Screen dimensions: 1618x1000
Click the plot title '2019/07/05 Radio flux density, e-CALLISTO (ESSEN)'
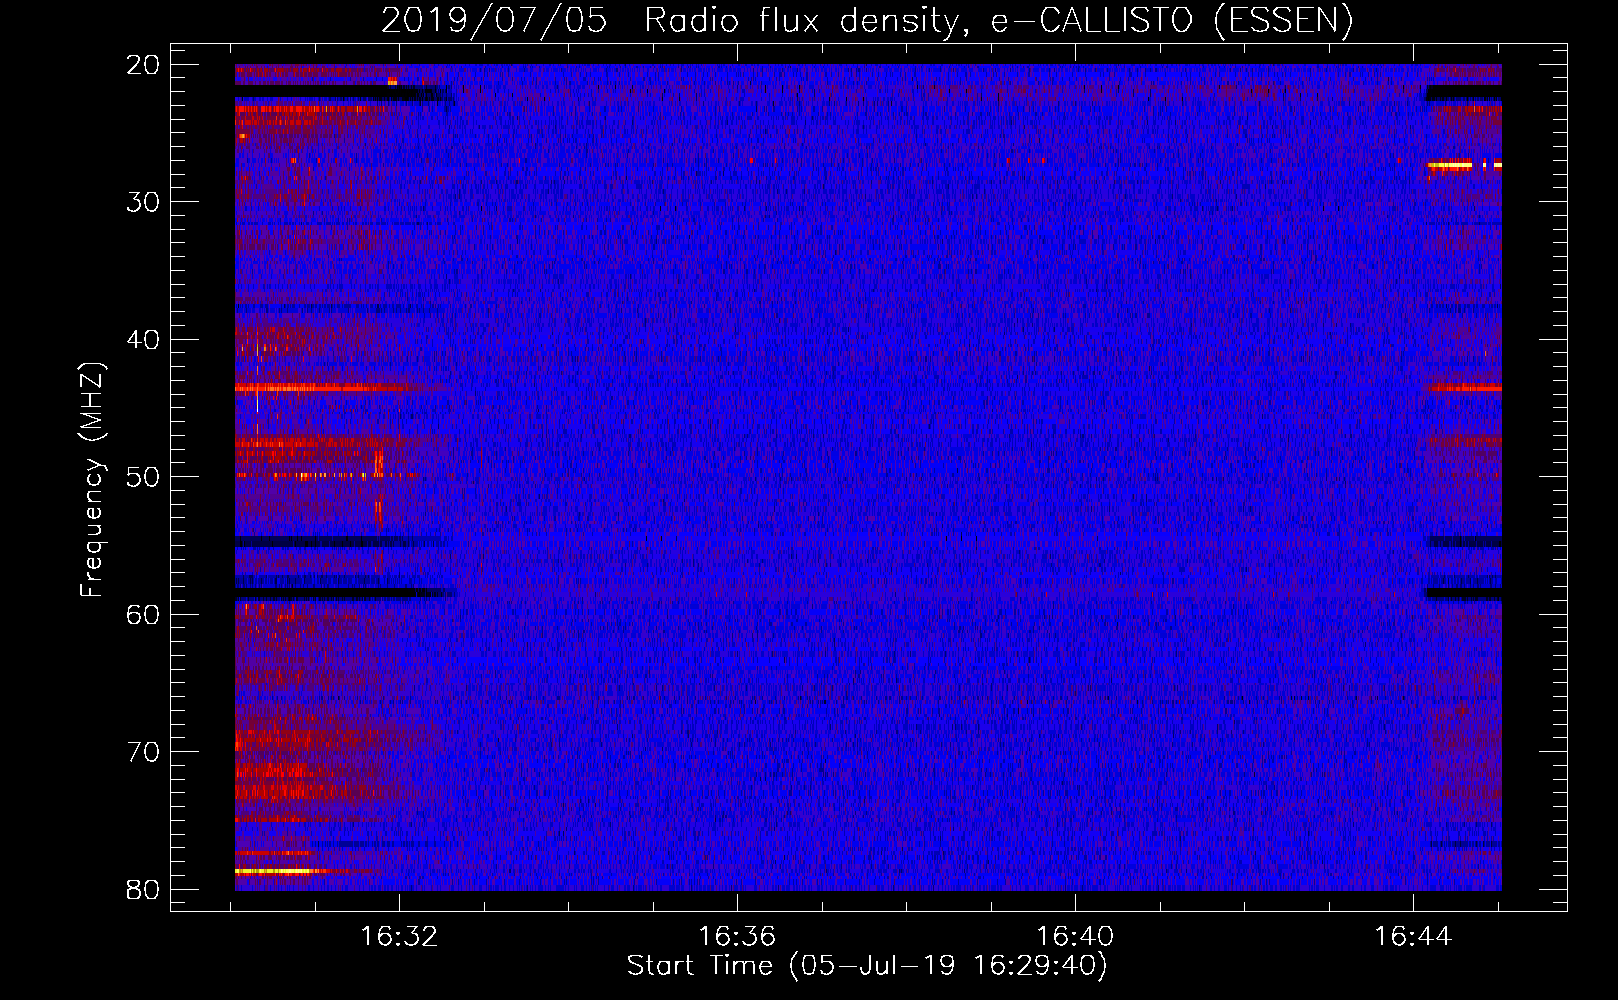(x=867, y=21)
